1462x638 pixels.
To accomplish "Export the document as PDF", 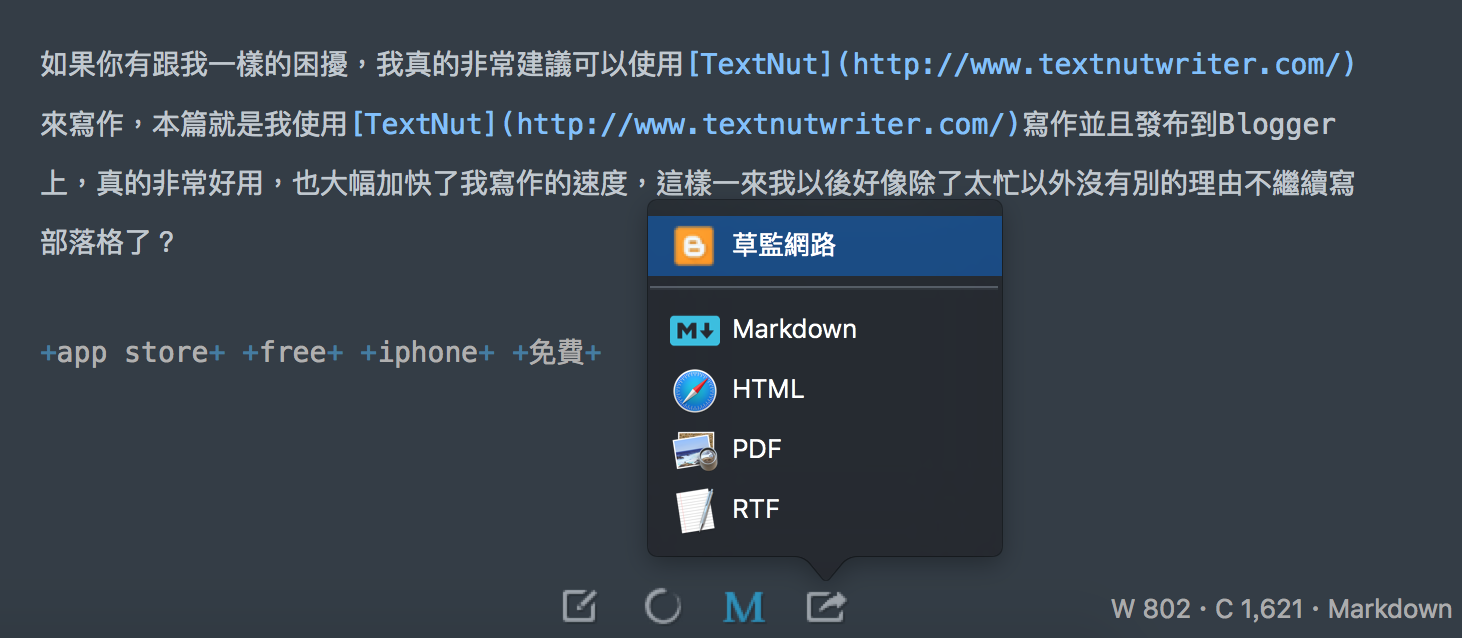I will pos(825,450).
